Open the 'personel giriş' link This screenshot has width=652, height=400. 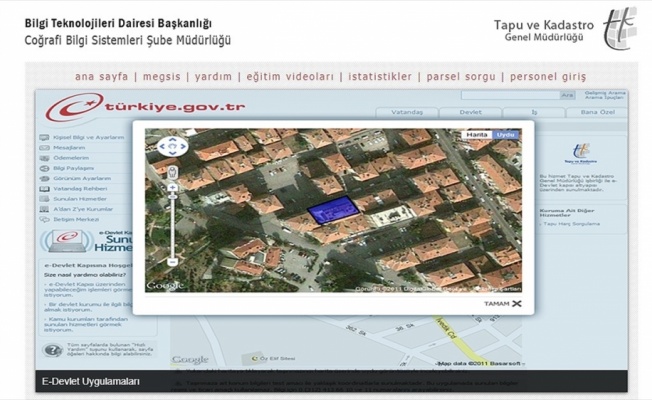pyautogui.click(x=548, y=76)
